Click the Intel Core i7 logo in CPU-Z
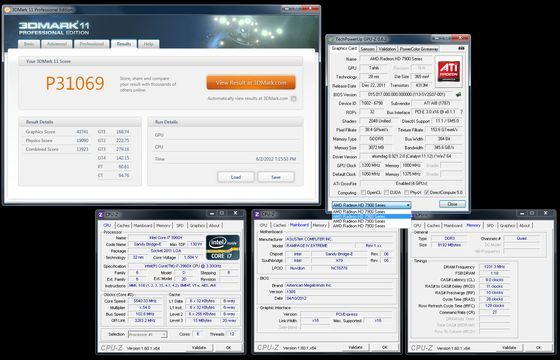560x360 pixels. click(223, 247)
